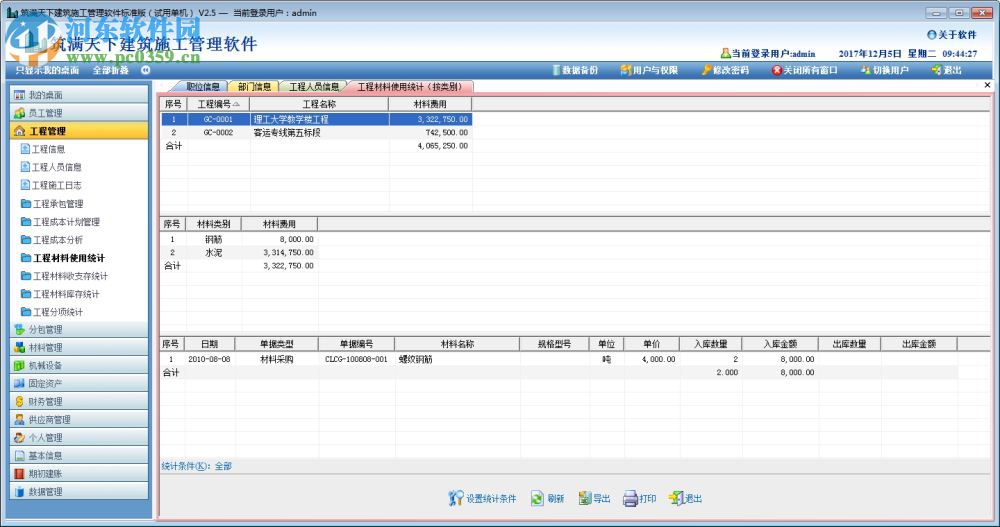1000x527 pixels.
Task: Open the 数据管理 sidebar section
Action: [80, 491]
